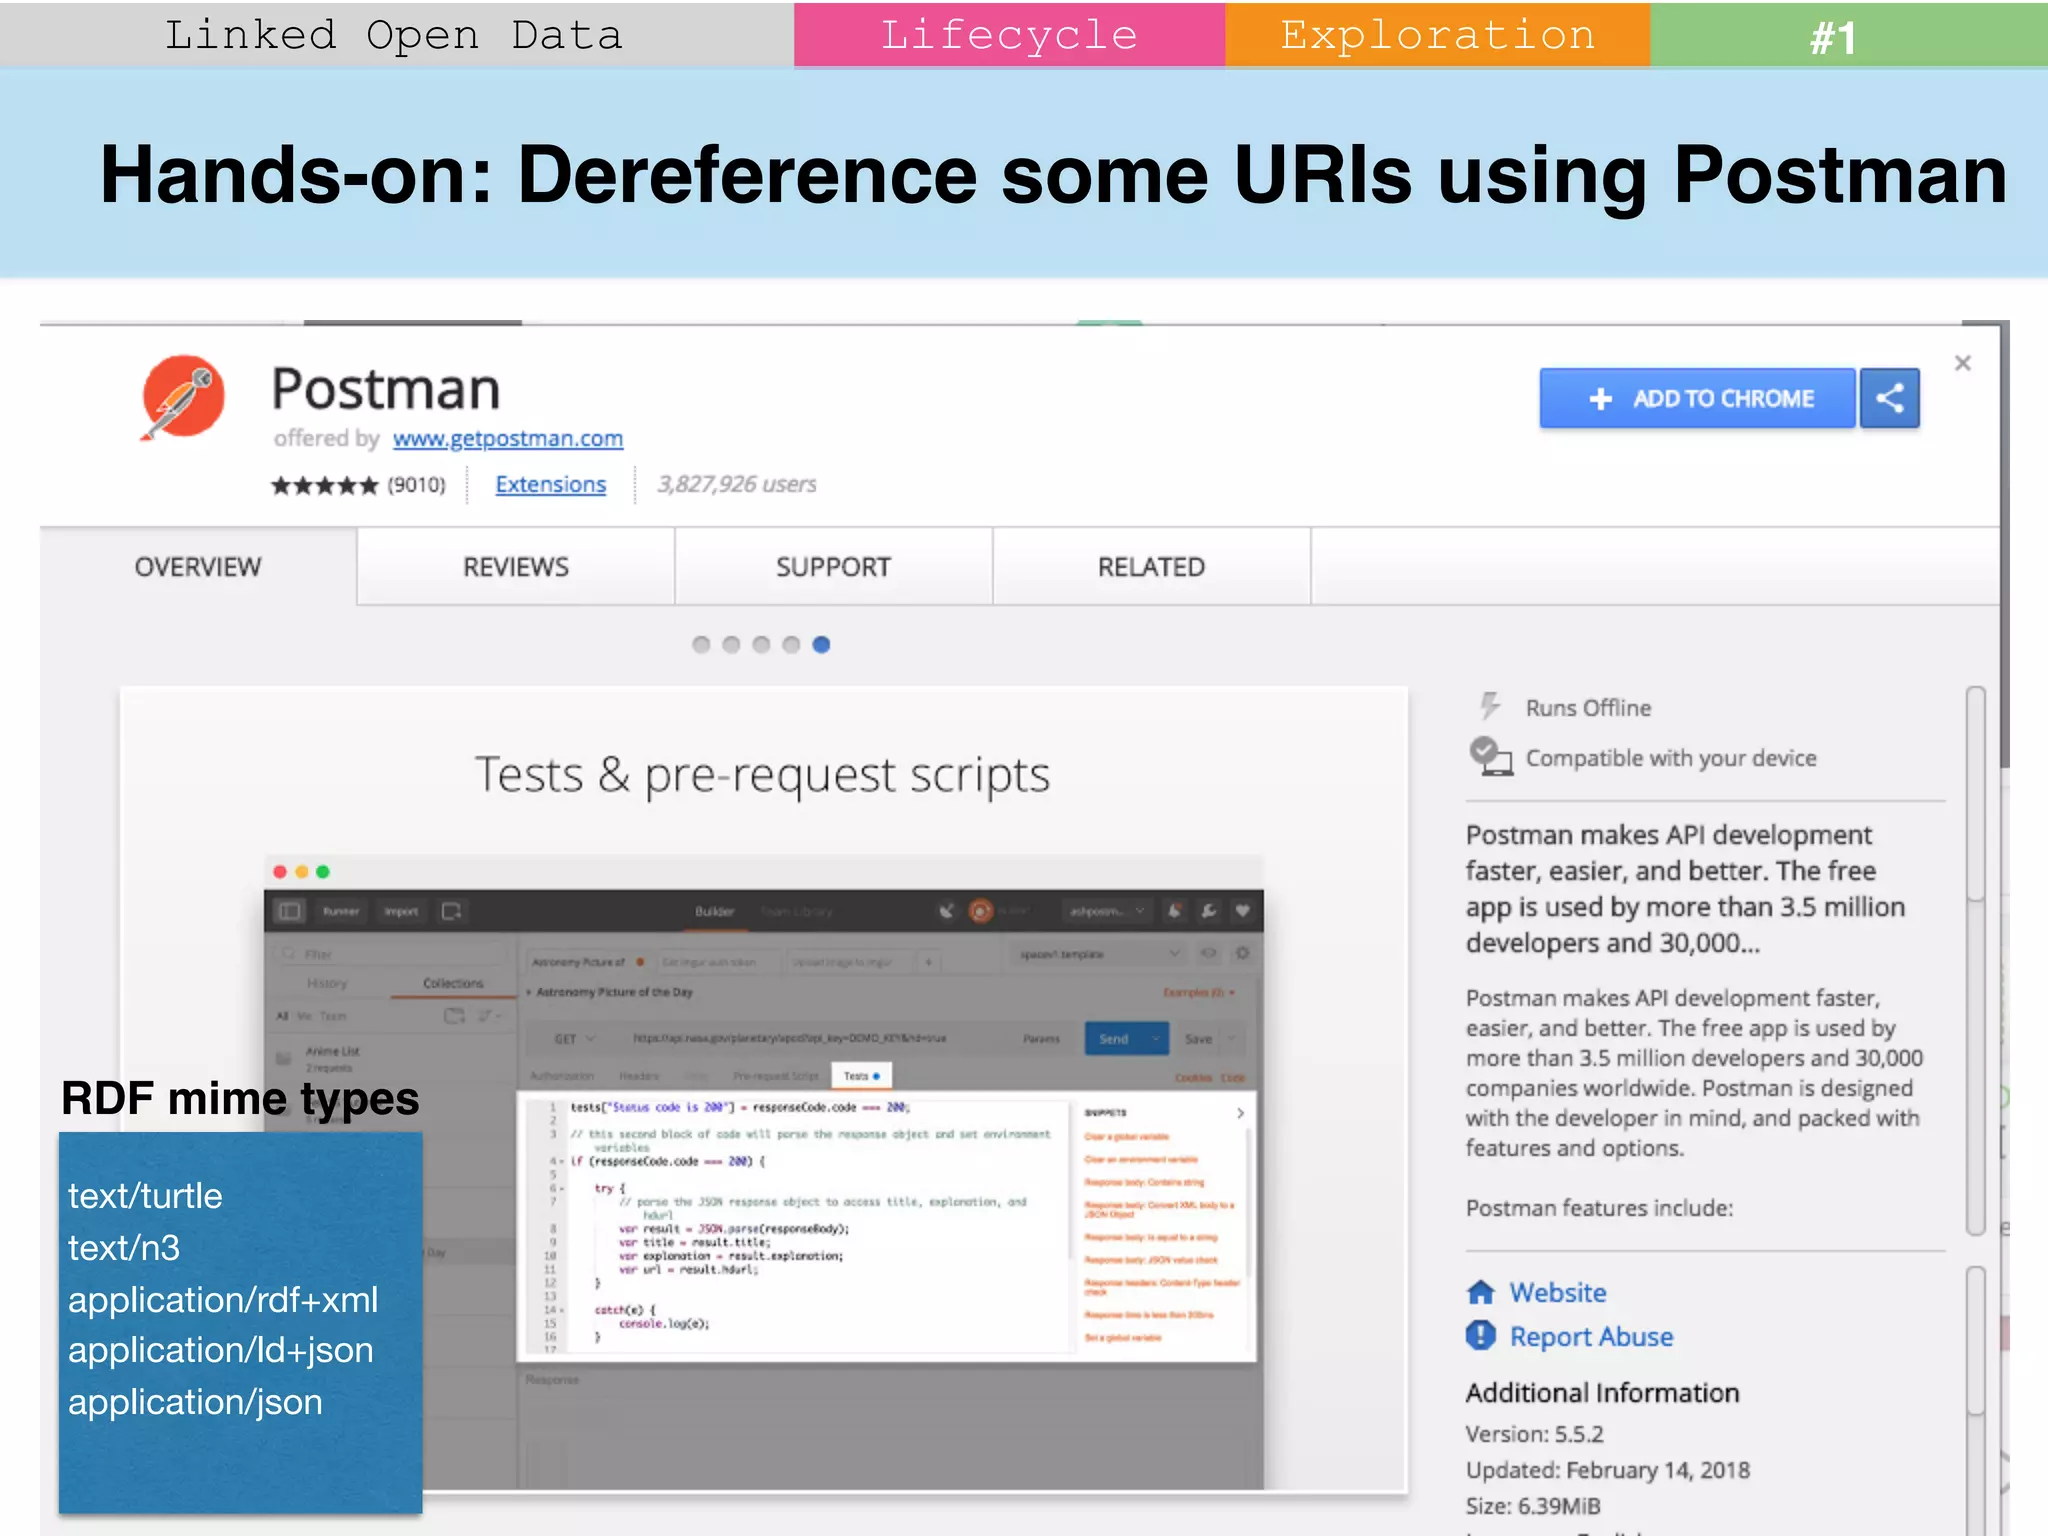Click the 'Version: 5.5.2' text
2048x1536 pixels.
[1534, 1434]
